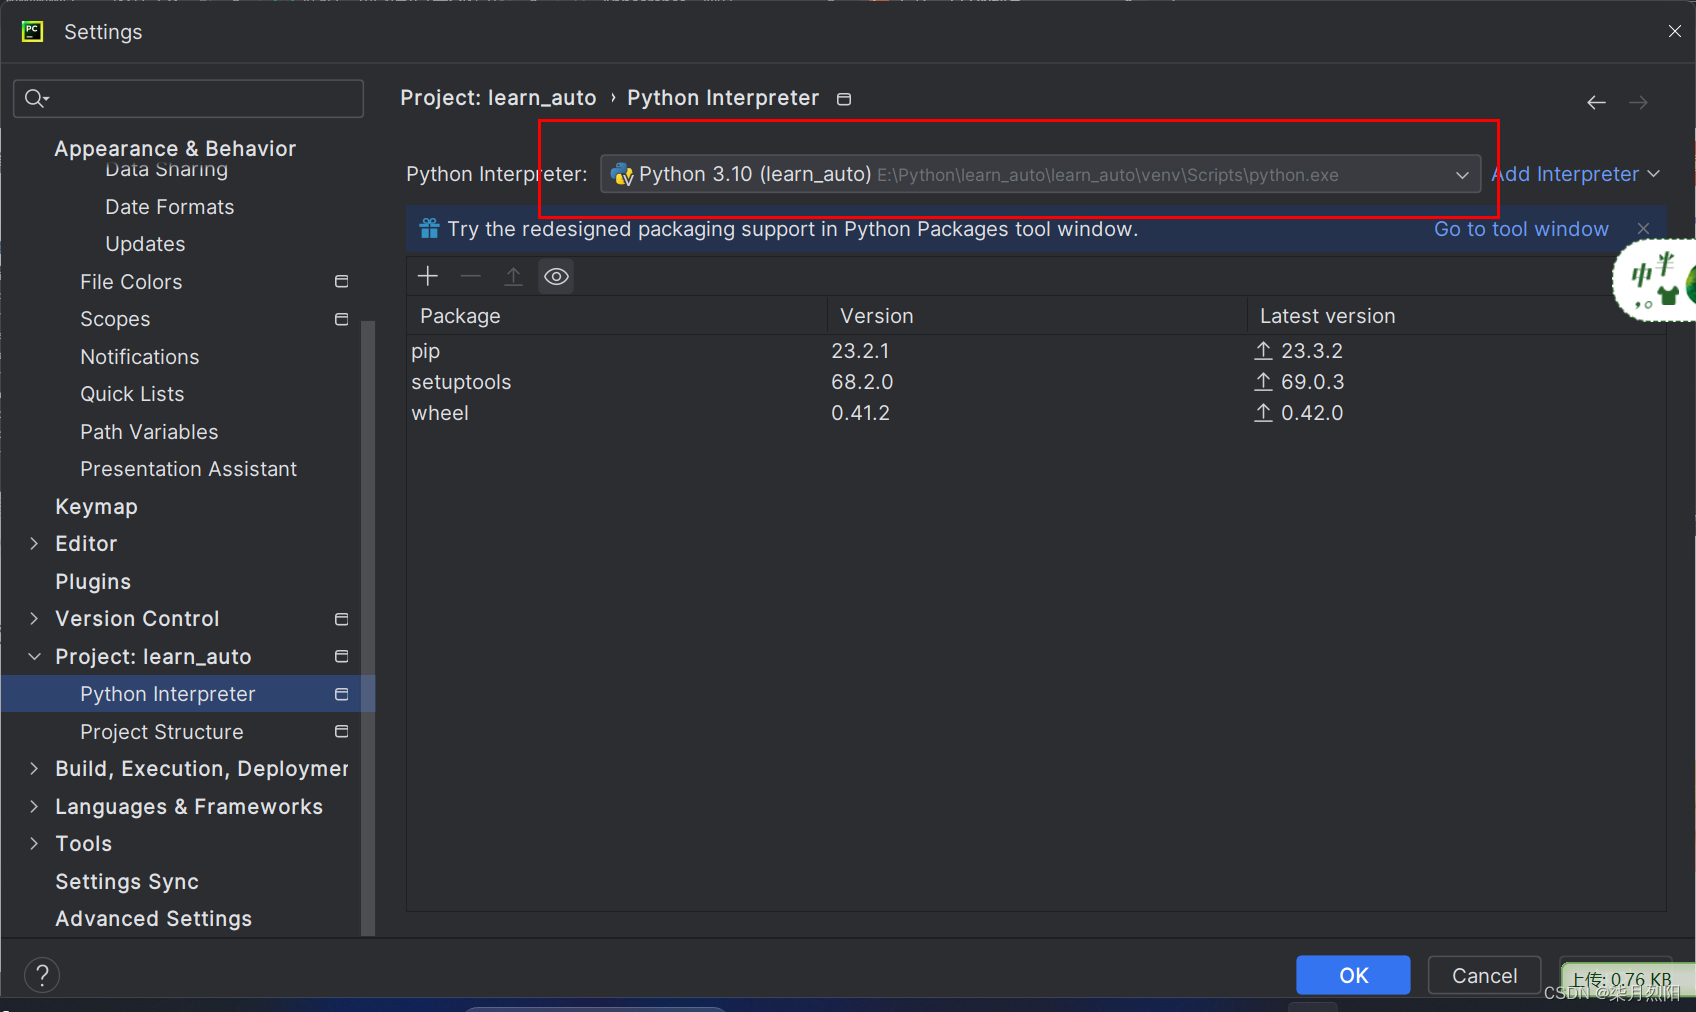Click the OK button
The height and width of the screenshot is (1012, 1696).
(1353, 975)
